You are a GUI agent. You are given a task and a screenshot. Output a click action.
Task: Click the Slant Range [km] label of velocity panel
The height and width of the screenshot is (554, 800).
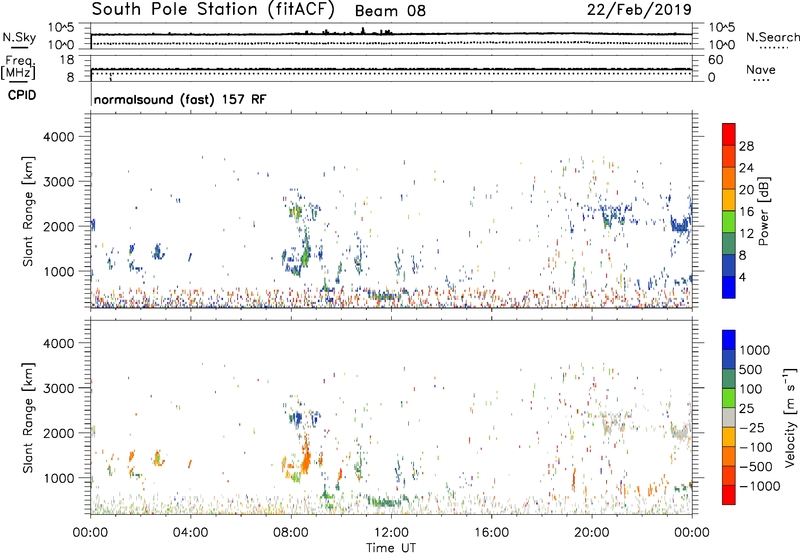pos(28,417)
